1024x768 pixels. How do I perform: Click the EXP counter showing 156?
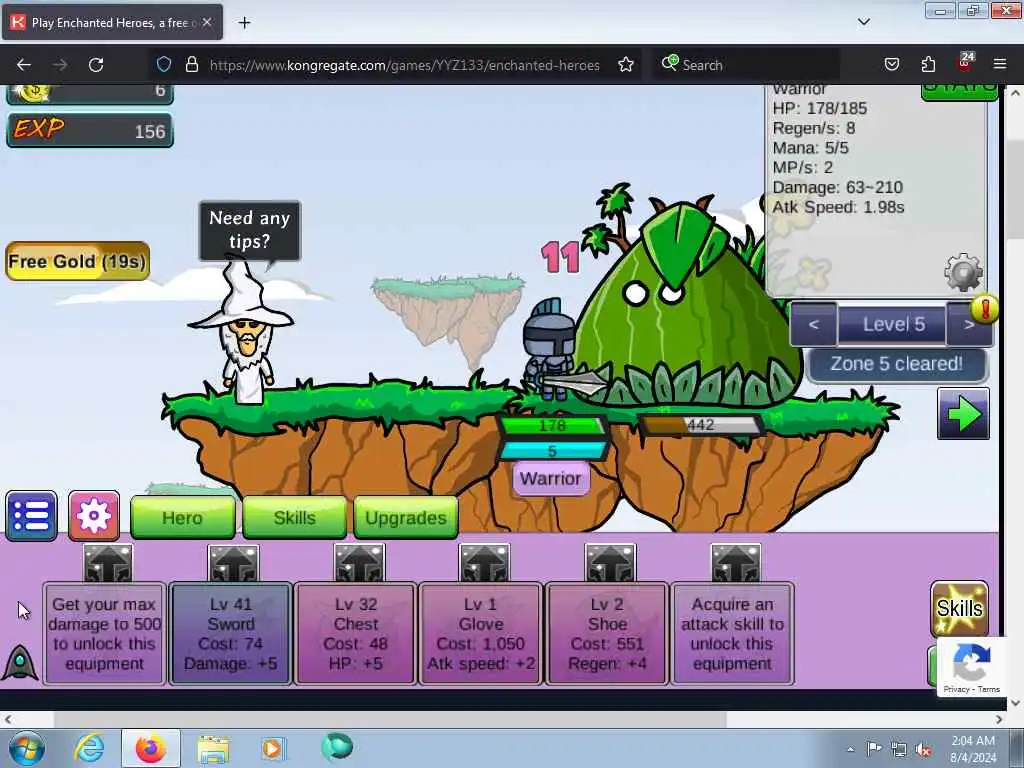(x=90, y=130)
